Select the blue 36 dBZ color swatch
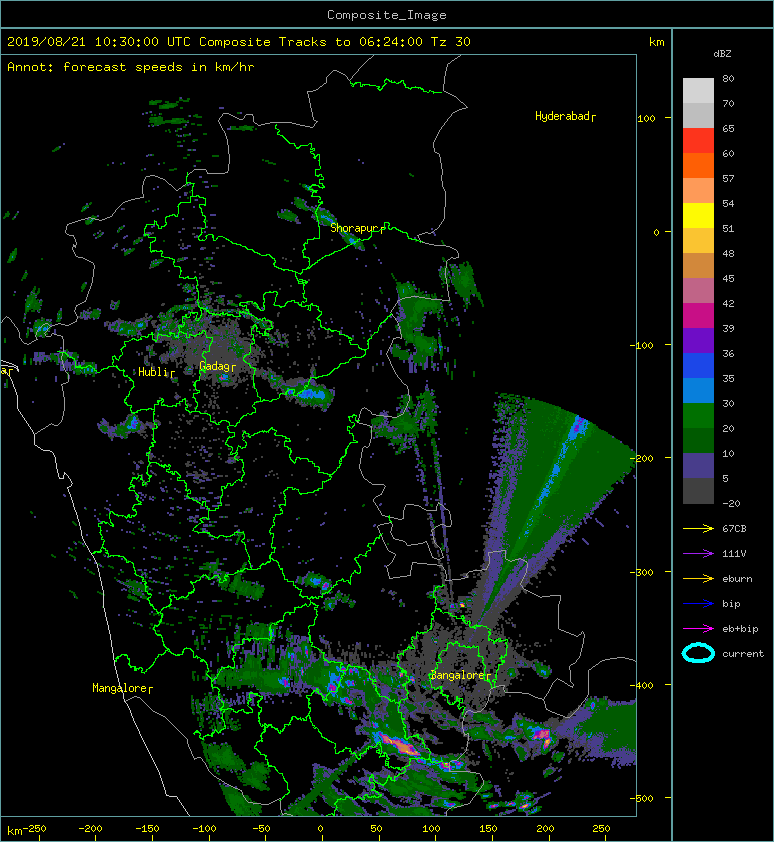 (698, 366)
